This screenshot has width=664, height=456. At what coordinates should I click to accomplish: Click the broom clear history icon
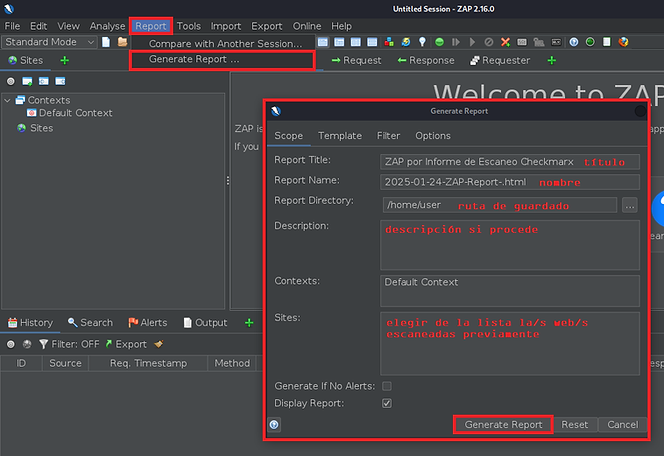pyautogui.click(x=159, y=344)
